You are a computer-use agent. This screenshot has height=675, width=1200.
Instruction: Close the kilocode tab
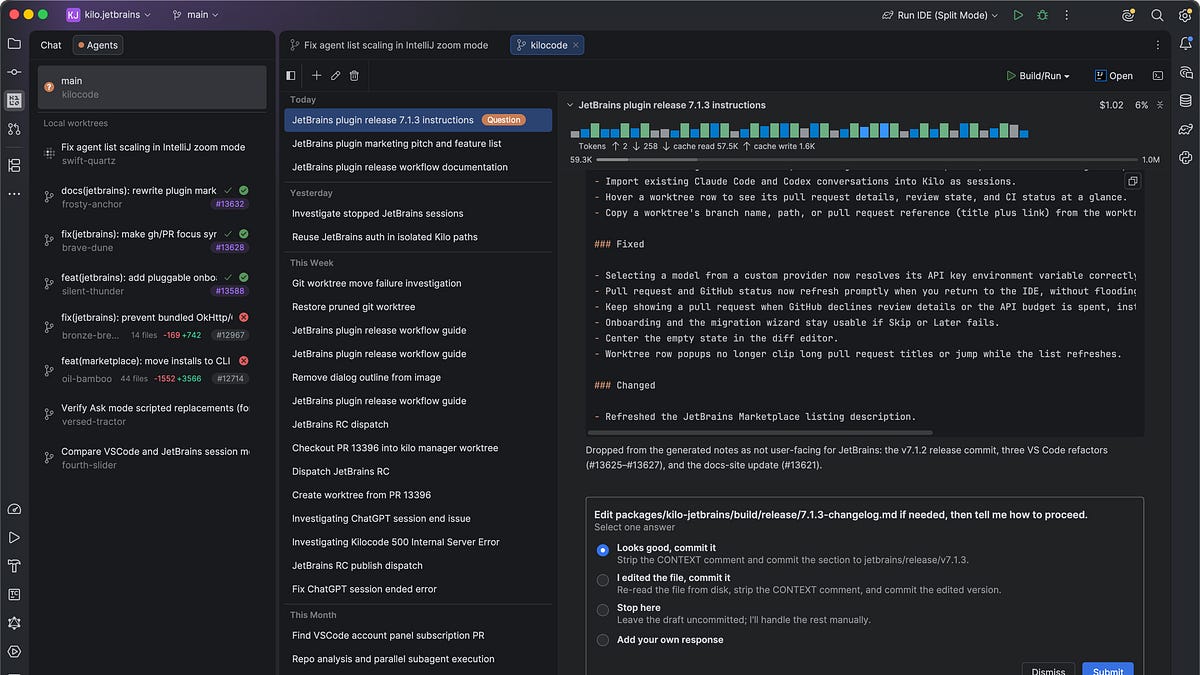click(x=576, y=45)
